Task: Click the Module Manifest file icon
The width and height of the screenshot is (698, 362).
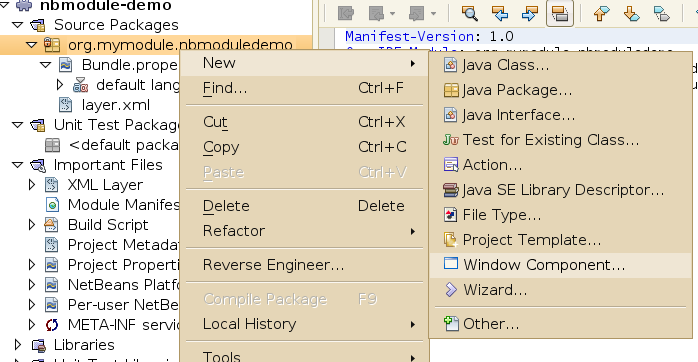Action: (52, 205)
